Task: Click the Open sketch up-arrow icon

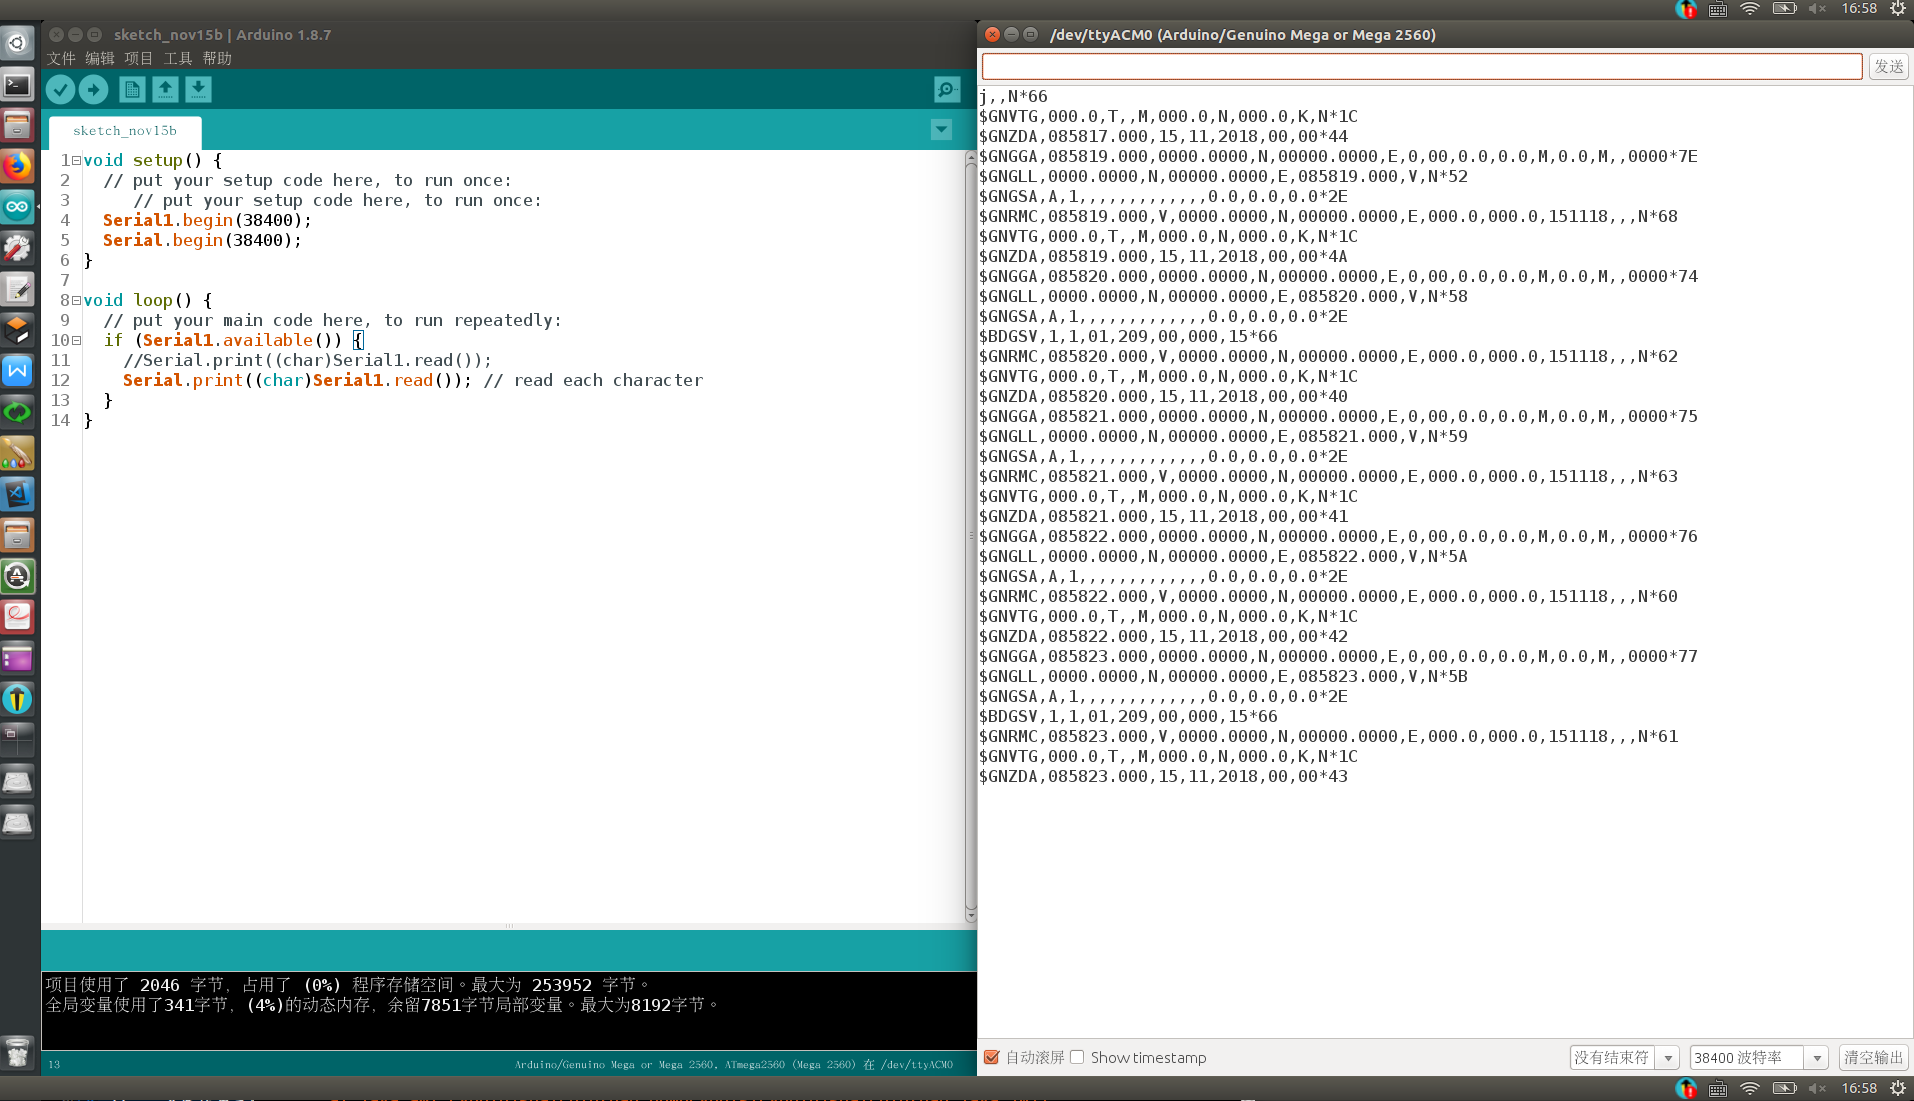Action: [165, 90]
